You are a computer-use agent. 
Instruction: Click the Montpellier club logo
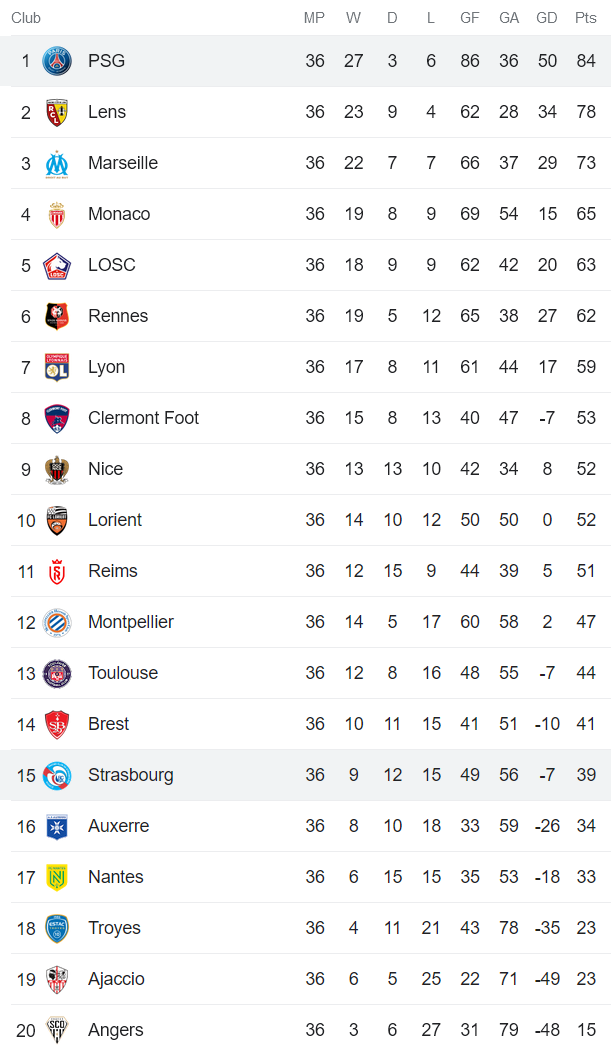(57, 622)
